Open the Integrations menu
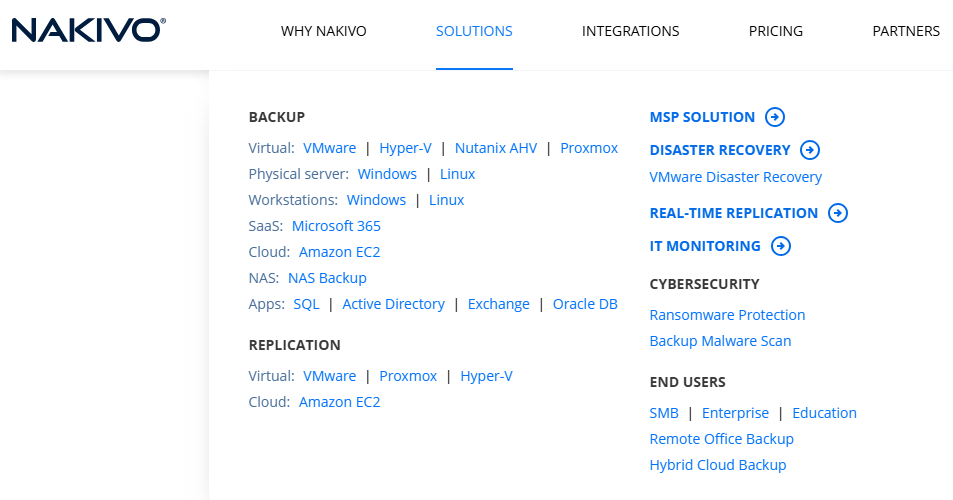Screen dimensions: 953x500 (x=630, y=31)
